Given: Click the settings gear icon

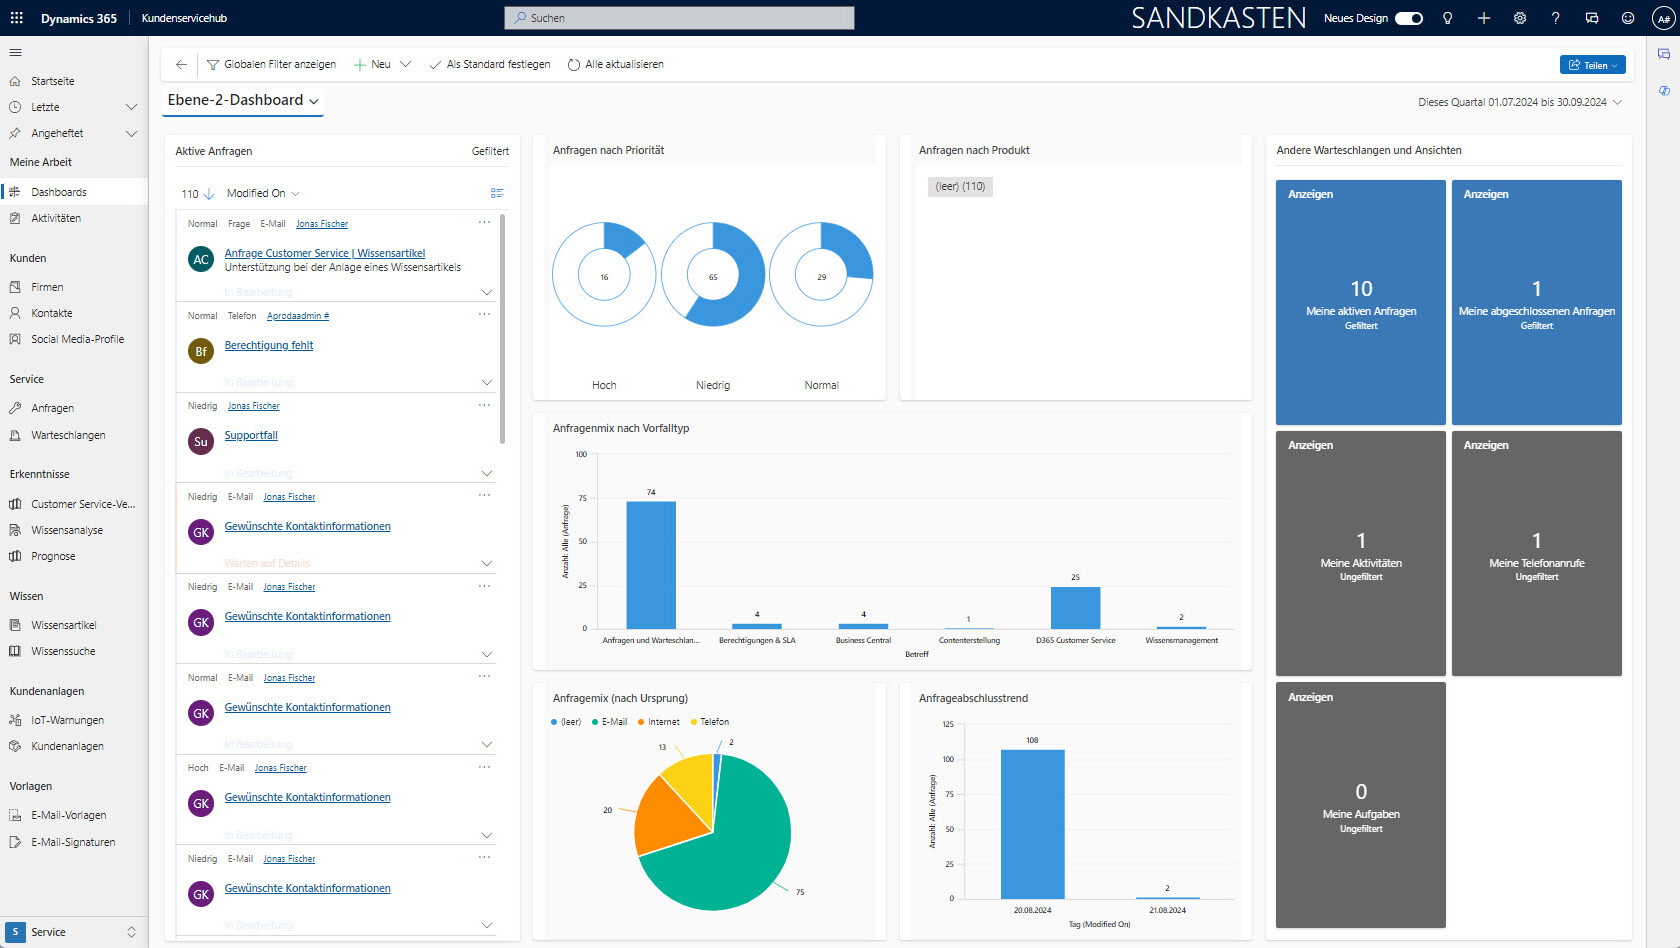Looking at the screenshot, I should pos(1520,18).
